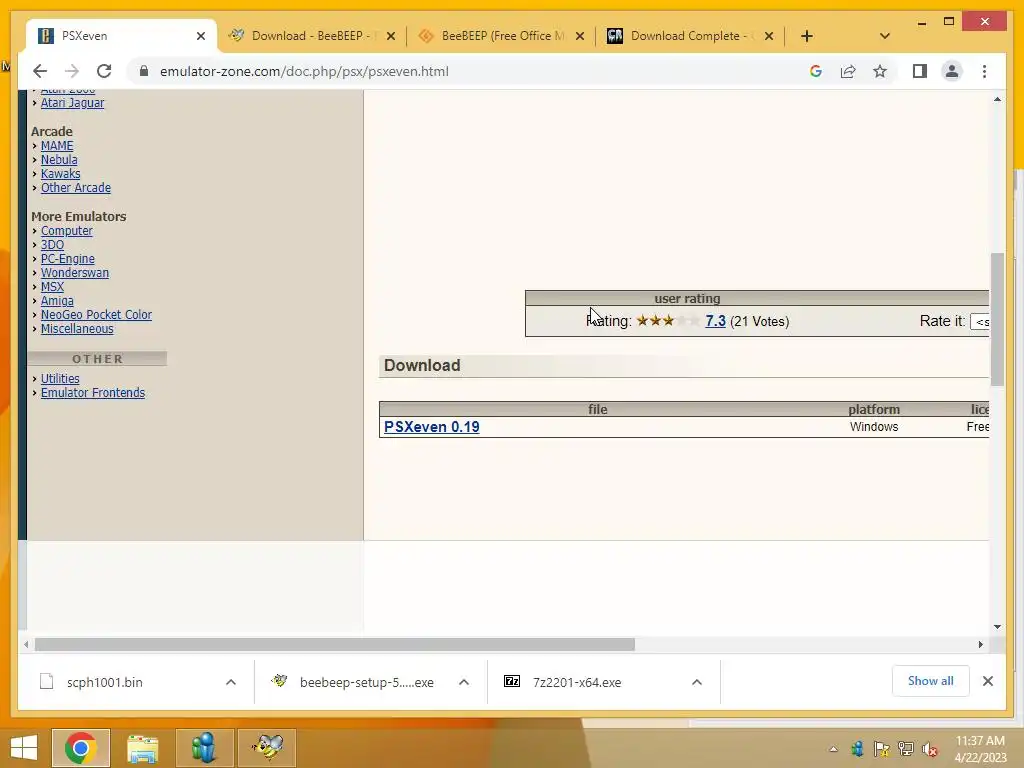Open the Emulator Frontends link
Image resolution: width=1024 pixels, height=768 pixels.
tap(93, 392)
